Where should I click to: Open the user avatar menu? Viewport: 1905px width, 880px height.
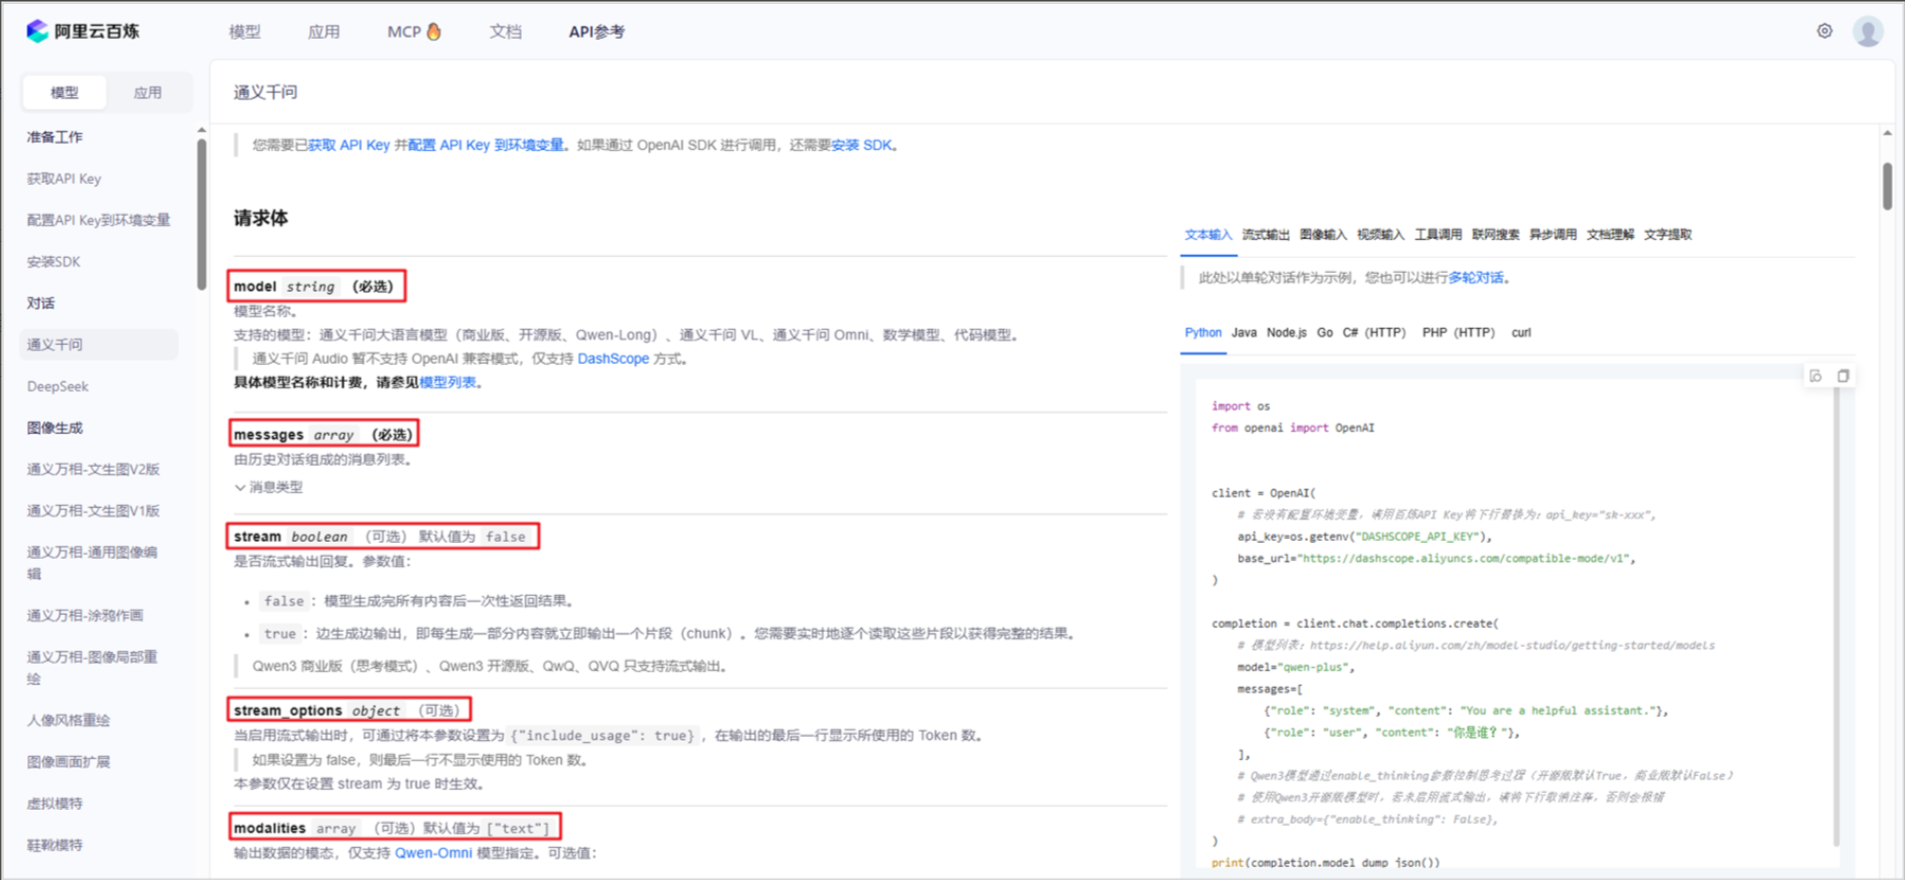(1868, 31)
